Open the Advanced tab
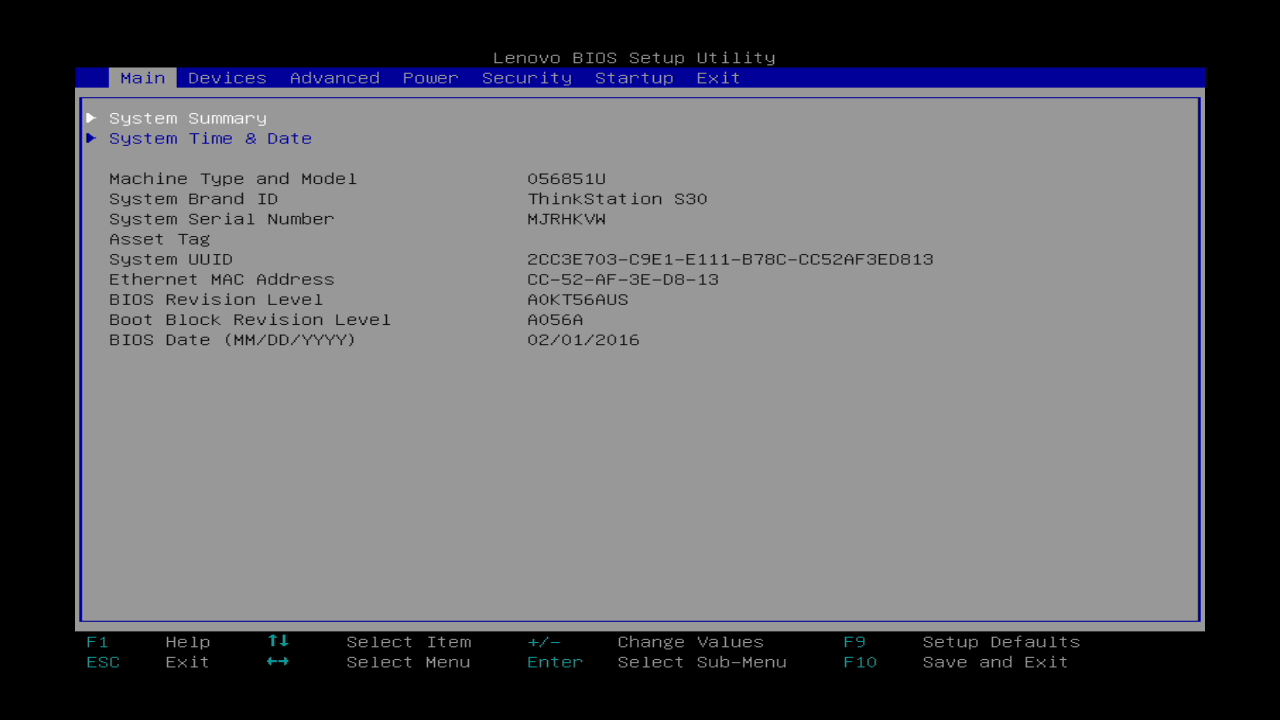Image resolution: width=1280 pixels, height=720 pixels. [335, 78]
